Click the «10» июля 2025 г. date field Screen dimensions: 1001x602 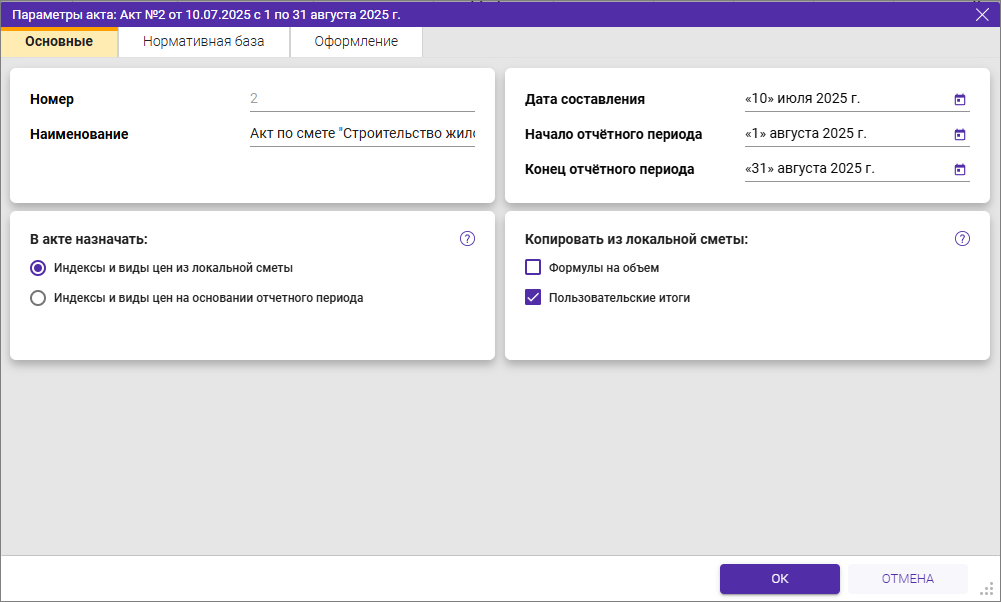tap(840, 99)
